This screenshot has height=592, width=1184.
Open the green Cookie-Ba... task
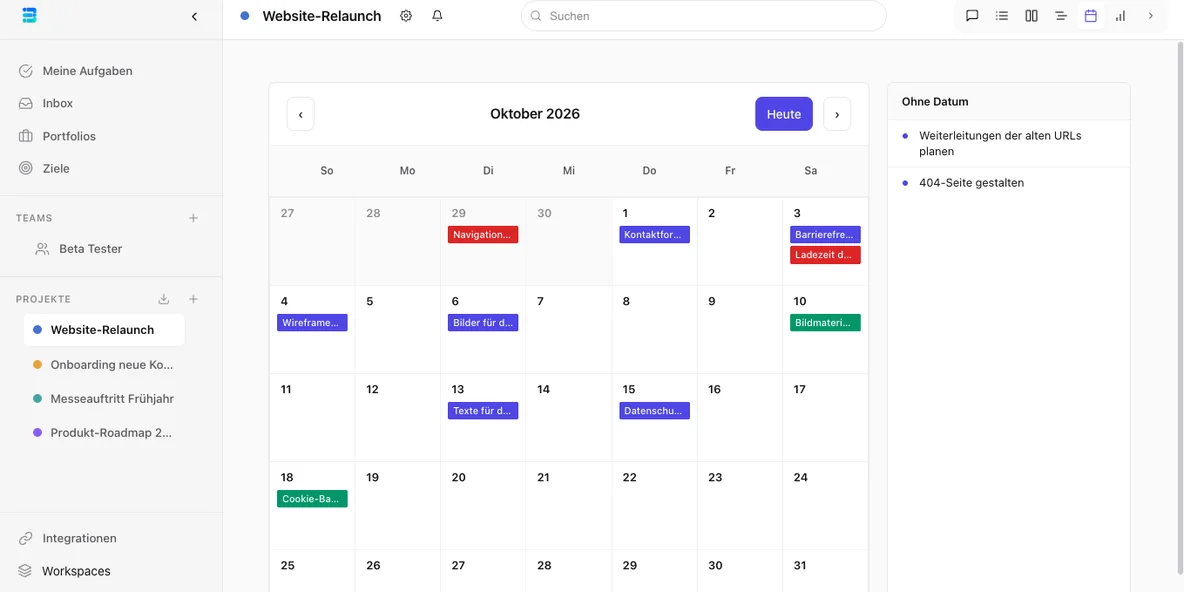[312, 499]
